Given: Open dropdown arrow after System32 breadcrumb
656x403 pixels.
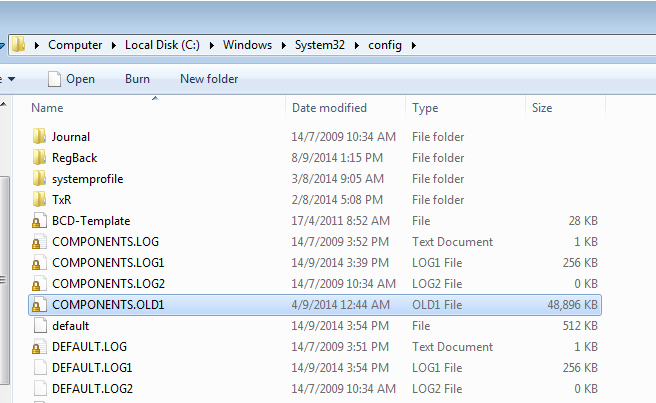Looking at the screenshot, I should click(x=356, y=45).
